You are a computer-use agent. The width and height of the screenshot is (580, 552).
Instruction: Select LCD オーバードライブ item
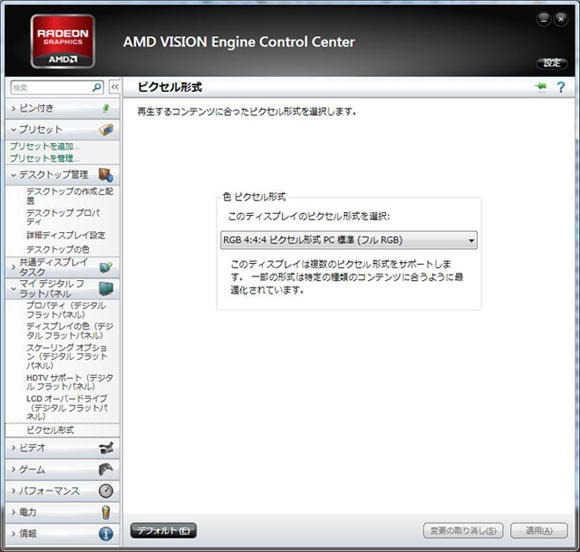click(x=67, y=407)
